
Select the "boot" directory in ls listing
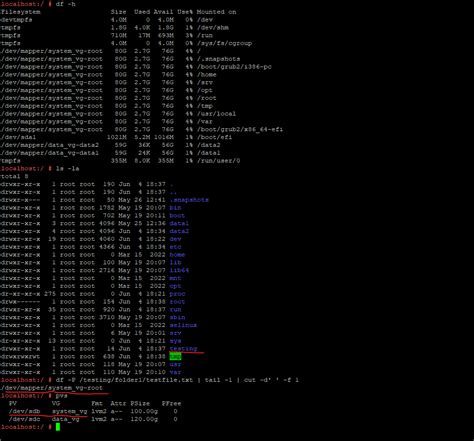177,216
